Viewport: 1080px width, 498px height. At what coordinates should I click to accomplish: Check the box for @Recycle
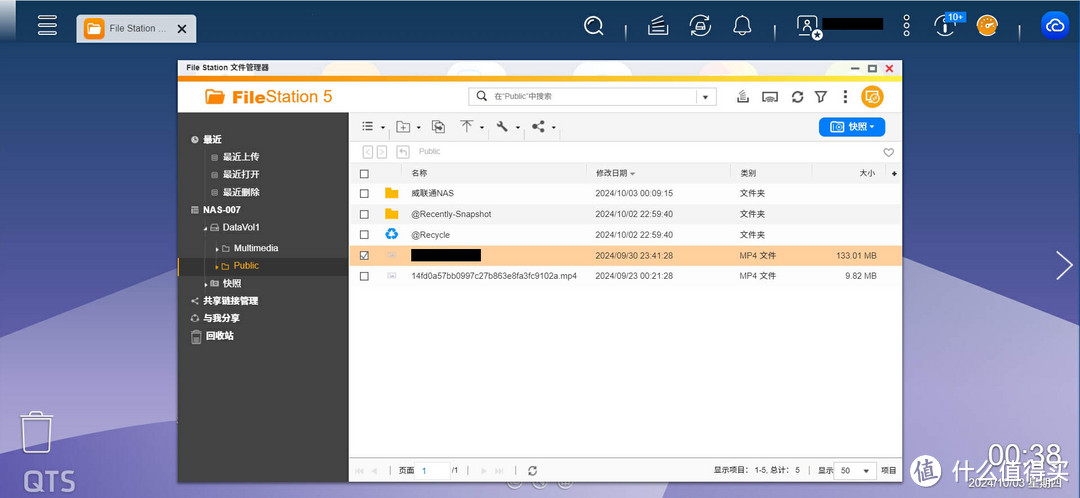pos(364,235)
